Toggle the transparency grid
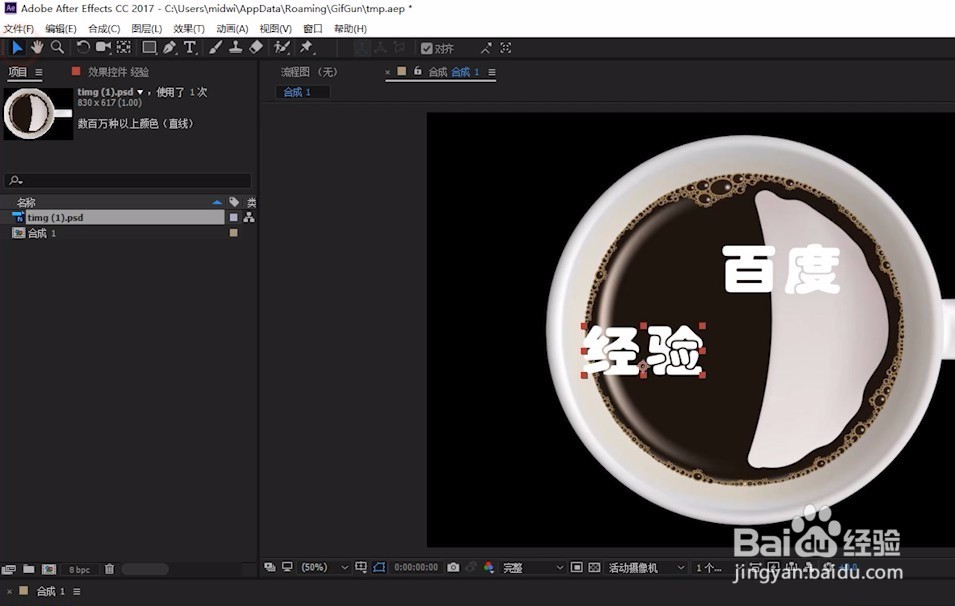This screenshot has width=955, height=606. [594, 567]
